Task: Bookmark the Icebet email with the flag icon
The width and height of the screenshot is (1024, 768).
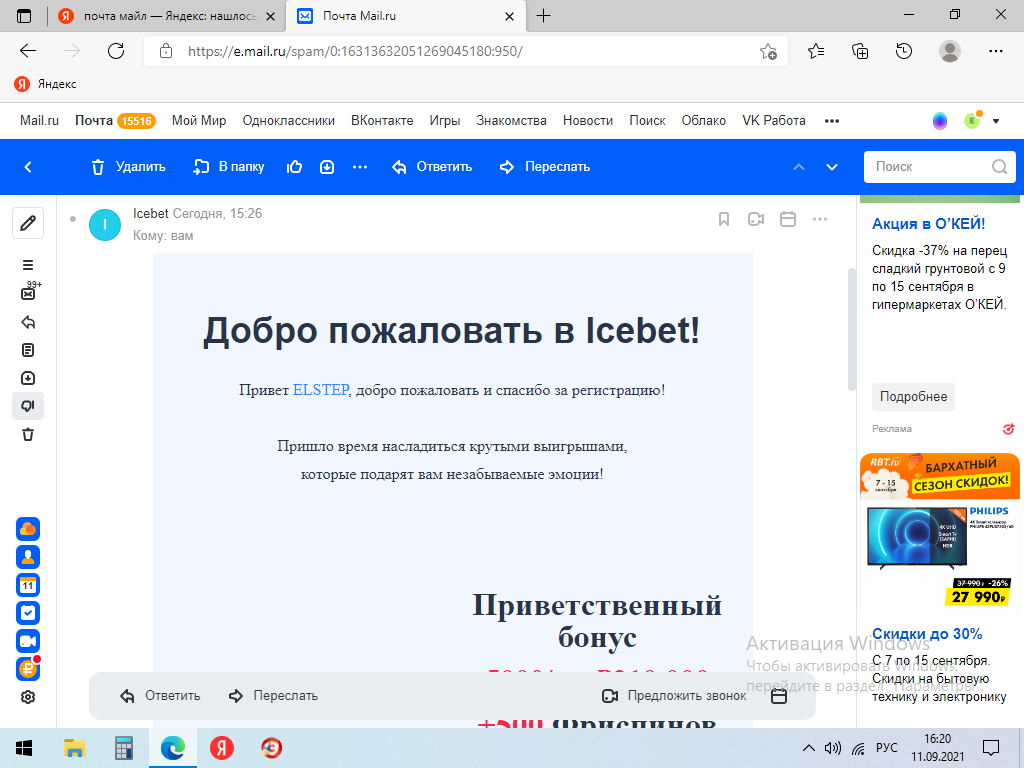Action: 724,218
